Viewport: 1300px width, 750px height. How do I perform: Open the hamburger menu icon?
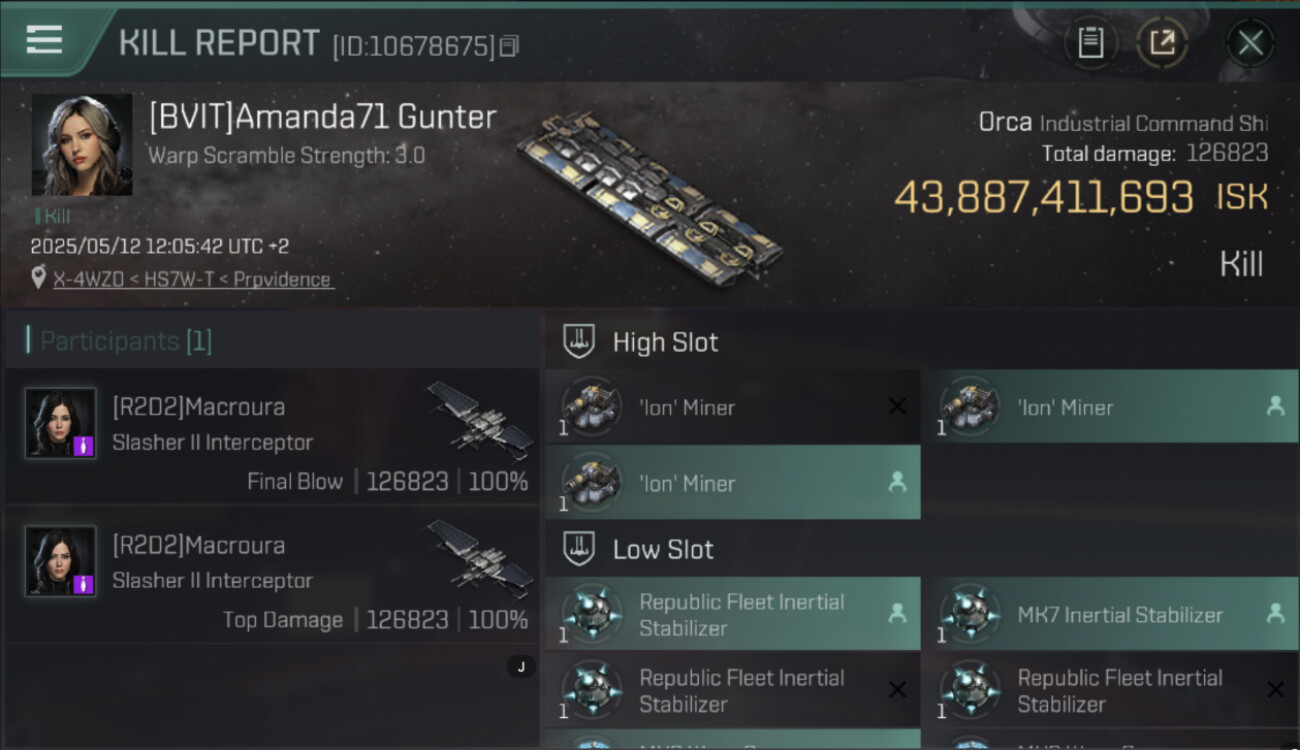44,40
